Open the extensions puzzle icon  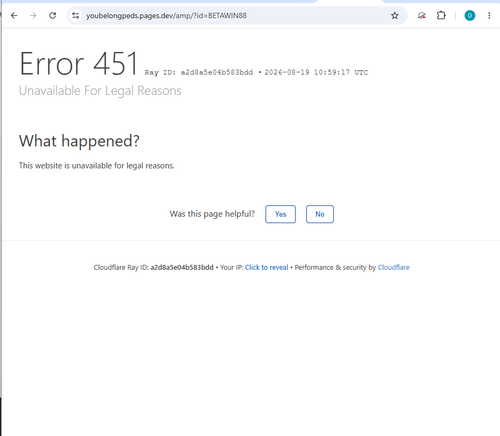(441, 15)
